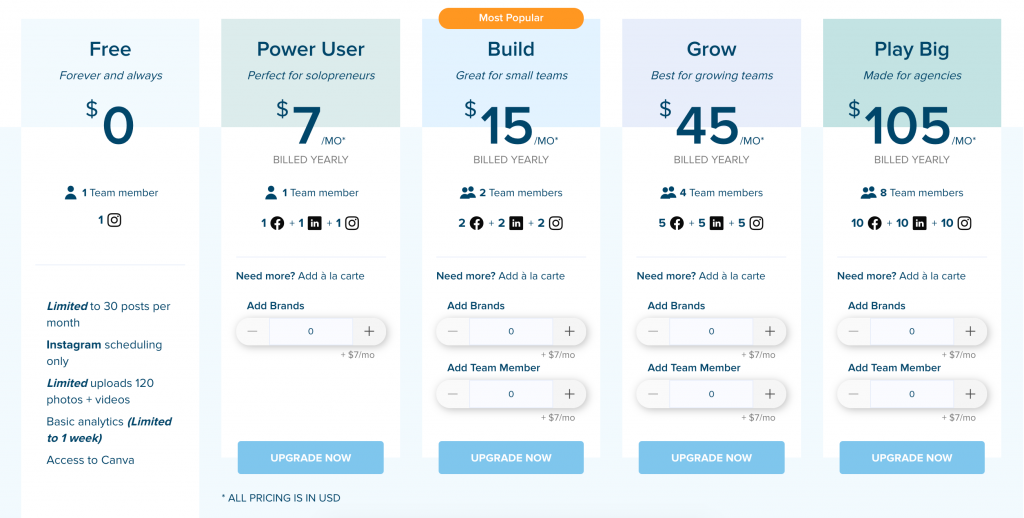Decrease Add Brands count in Build plan
This screenshot has height=518, width=1024.
click(453, 331)
